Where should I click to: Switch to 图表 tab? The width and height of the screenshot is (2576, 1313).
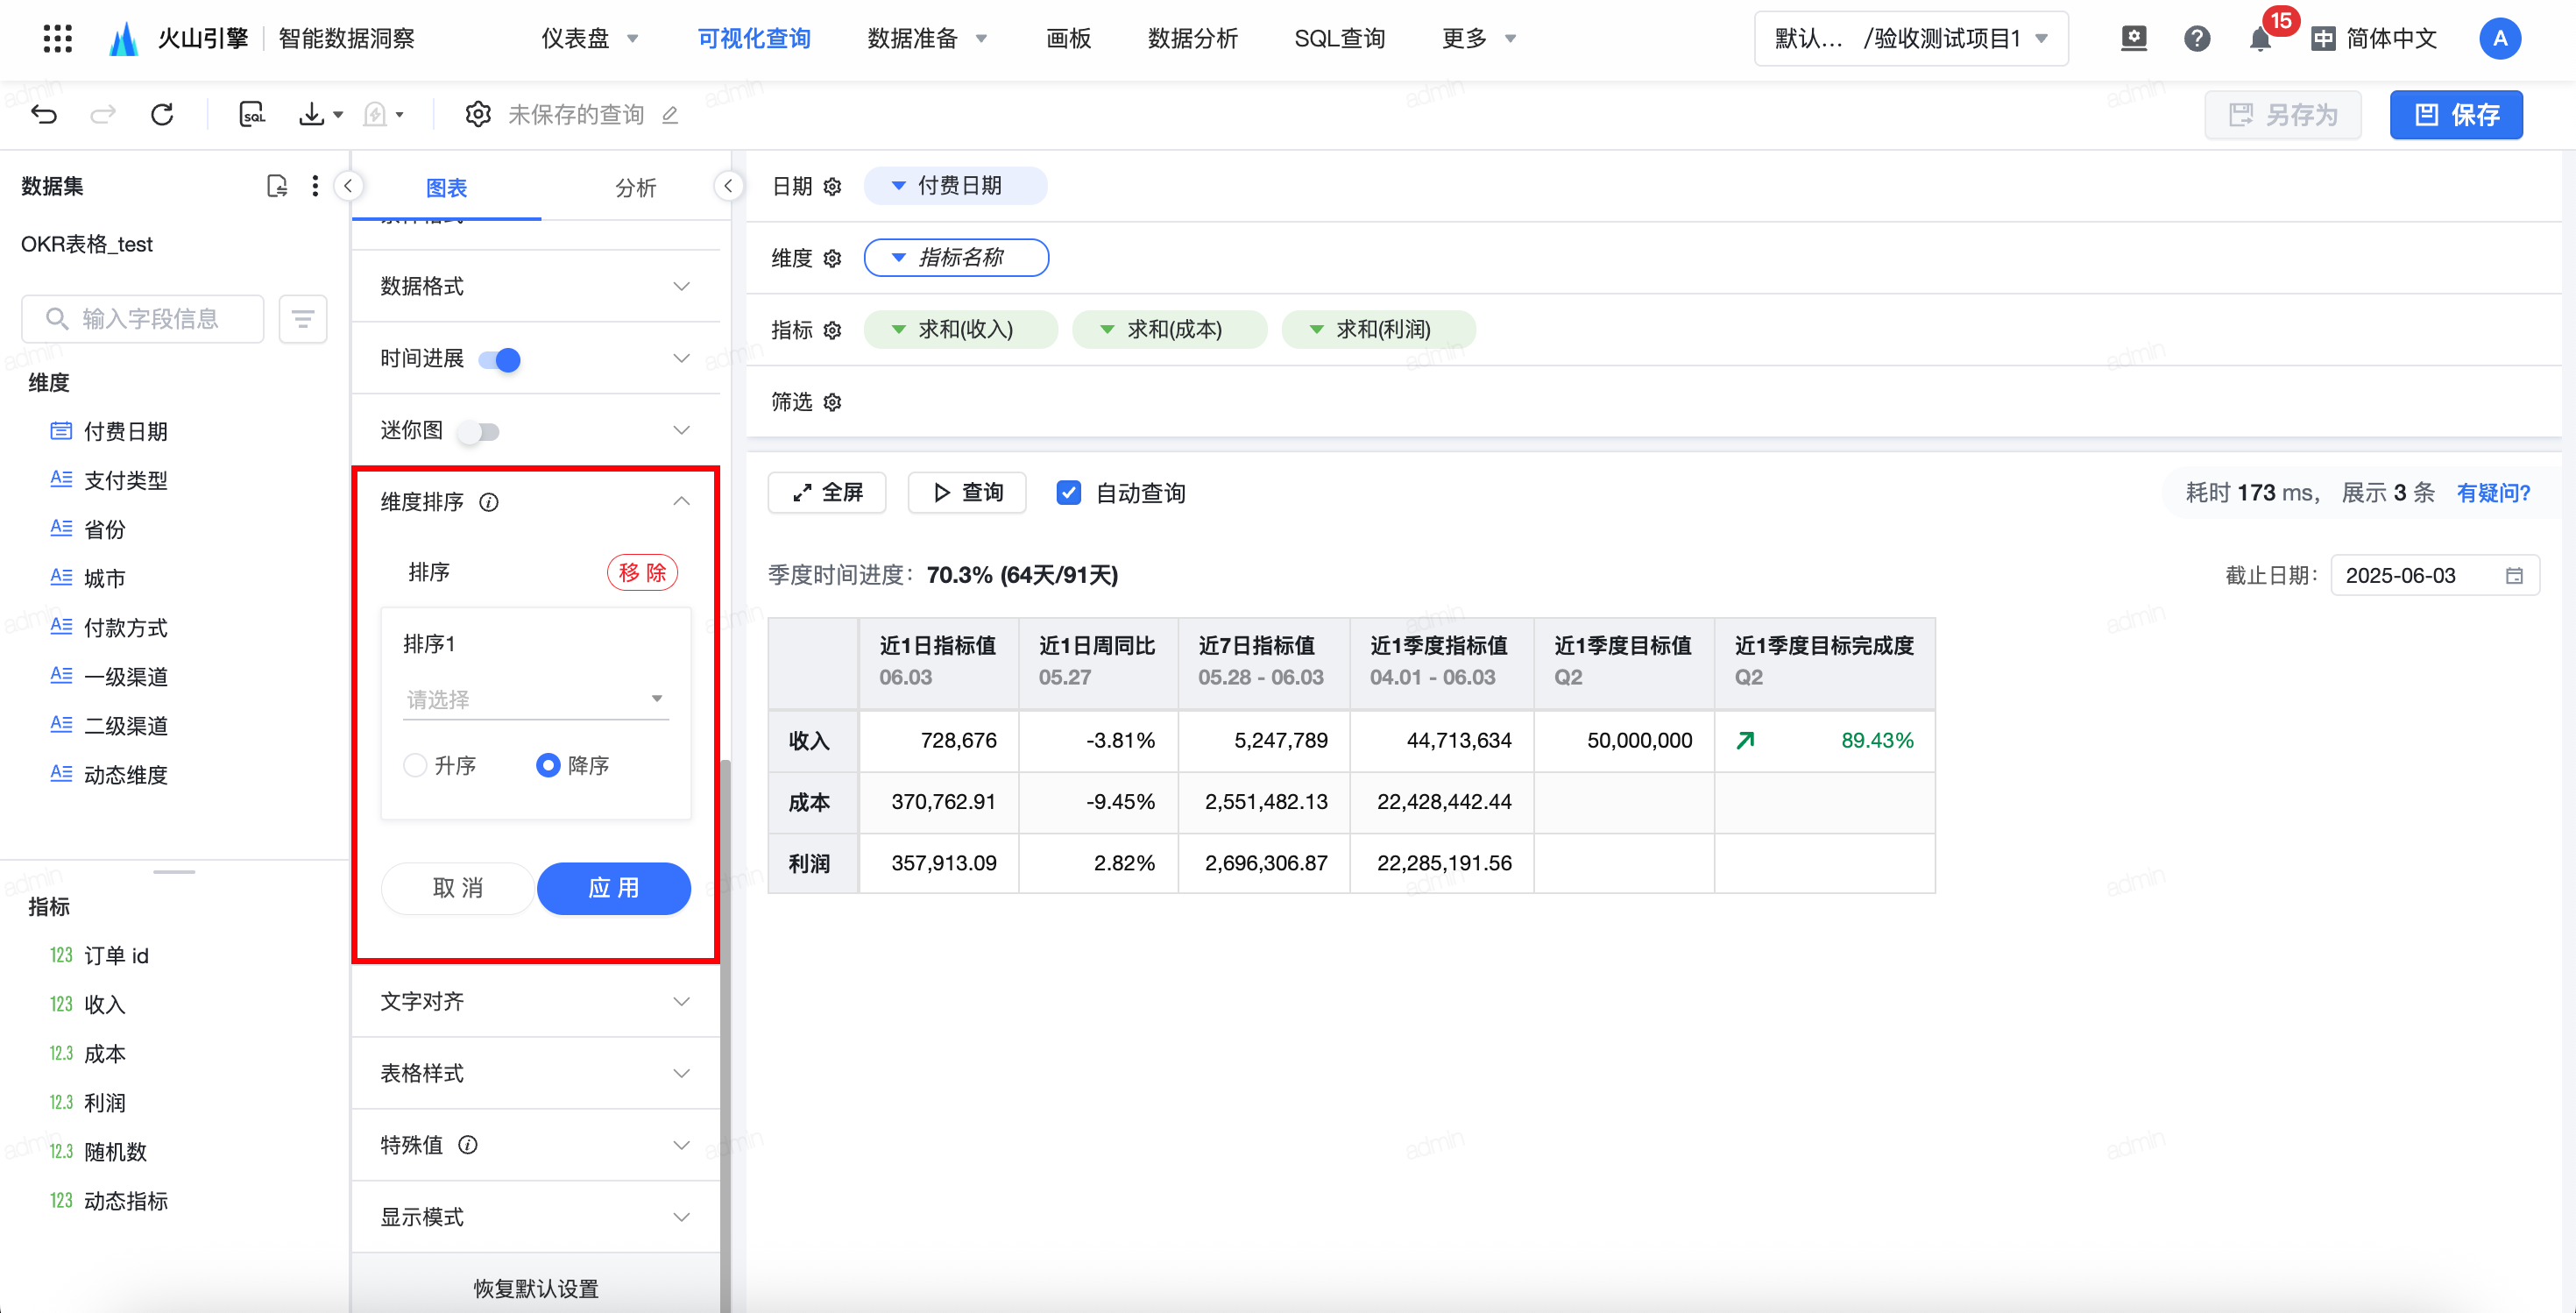pyautogui.click(x=447, y=188)
